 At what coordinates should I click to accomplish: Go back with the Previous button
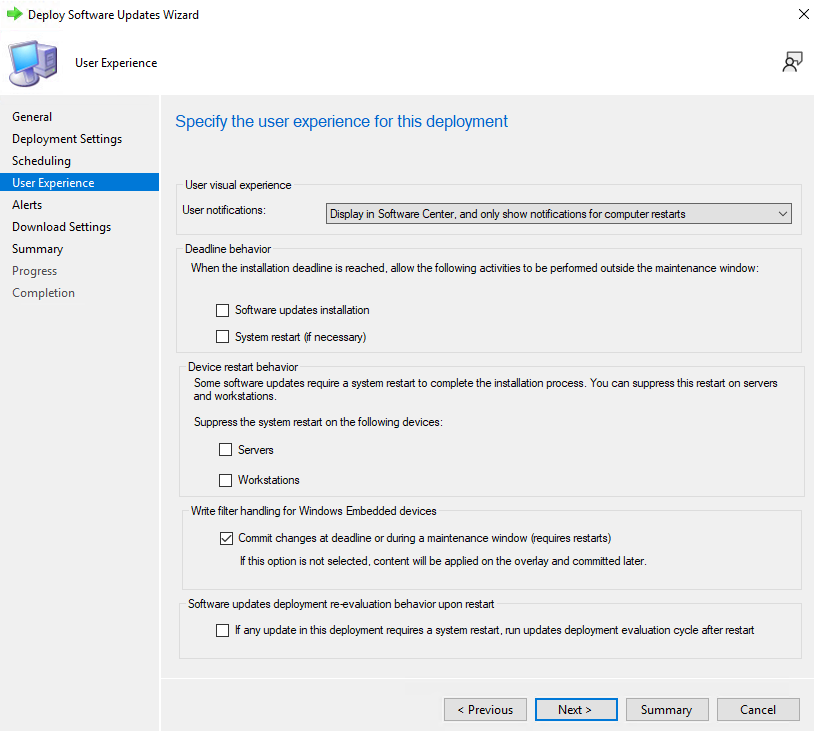(485, 709)
